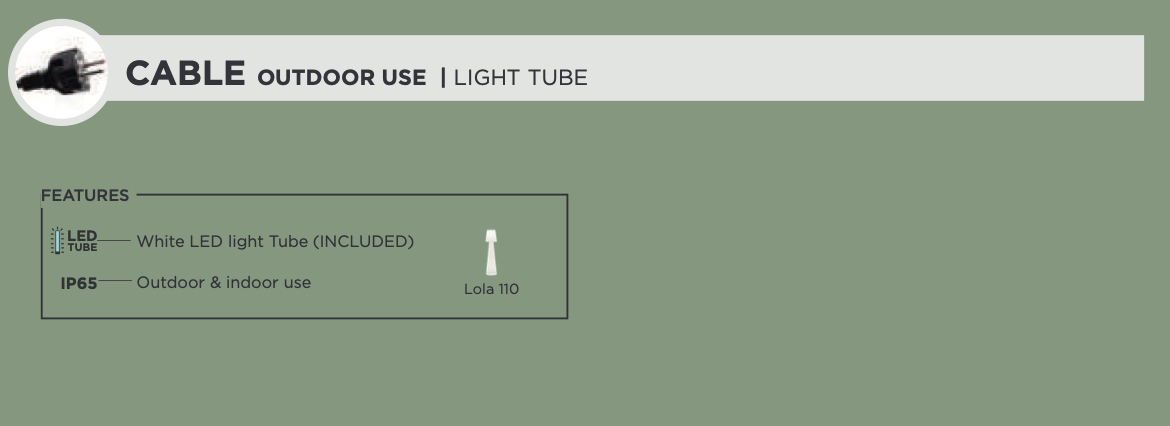The width and height of the screenshot is (1170, 426).
Task: Click the LED tube icon
Action: click(x=57, y=241)
